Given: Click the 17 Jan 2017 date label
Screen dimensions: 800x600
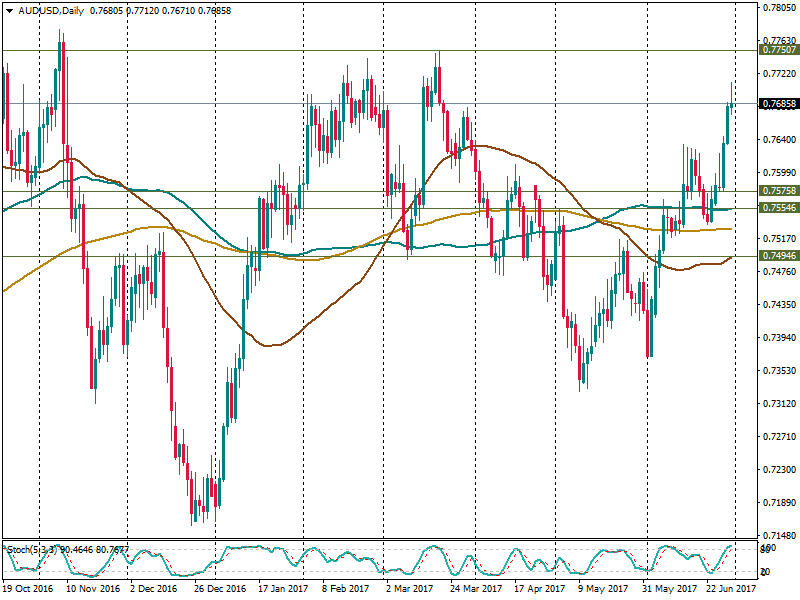Looking at the screenshot, I should [281, 590].
